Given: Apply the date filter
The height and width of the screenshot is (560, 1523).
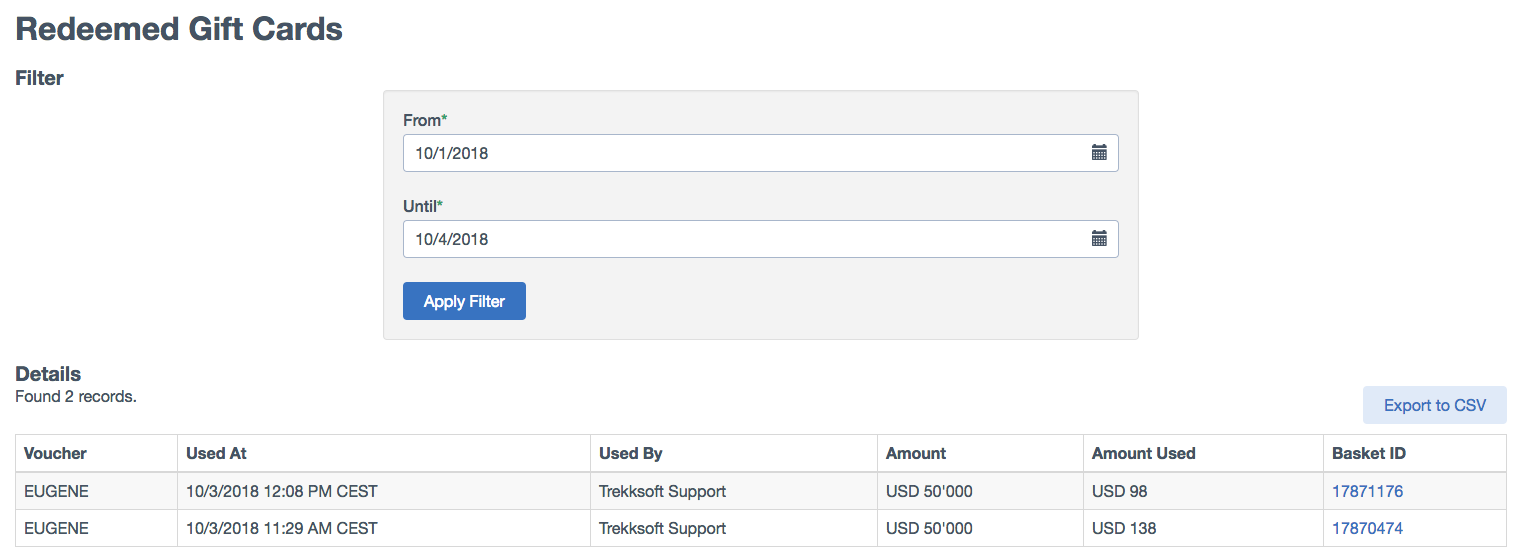Looking at the screenshot, I should [464, 301].
